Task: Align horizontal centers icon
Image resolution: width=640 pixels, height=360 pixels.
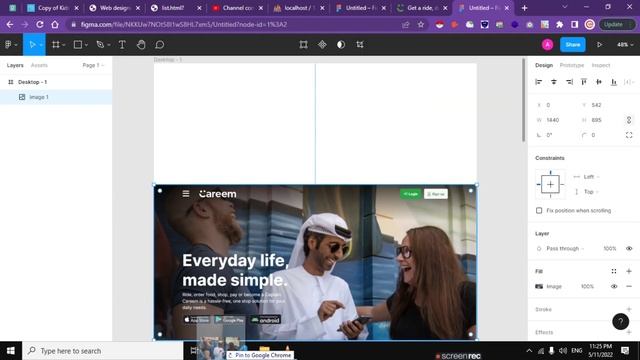Action: 554,82
